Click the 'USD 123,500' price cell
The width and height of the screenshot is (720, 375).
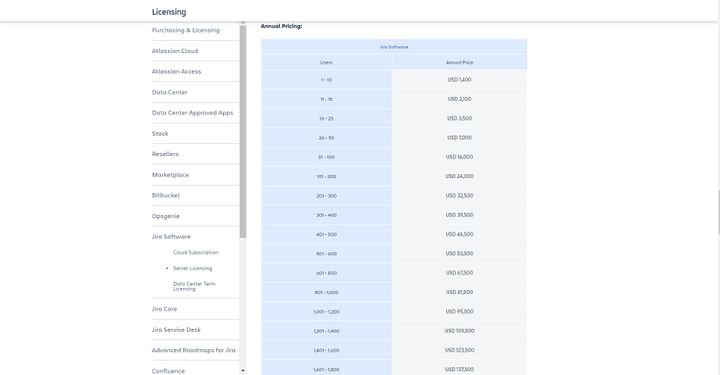(x=460, y=350)
